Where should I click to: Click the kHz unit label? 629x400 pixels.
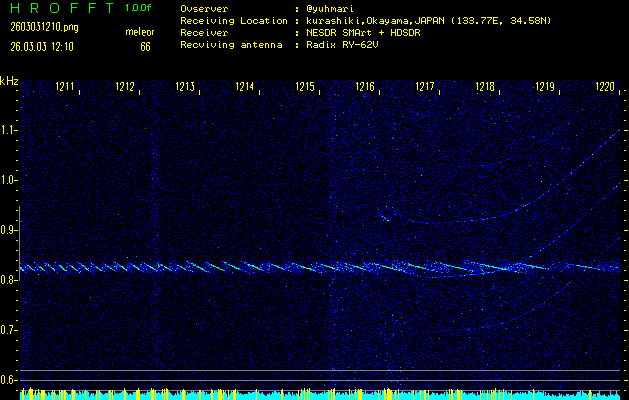[x=9, y=81]
